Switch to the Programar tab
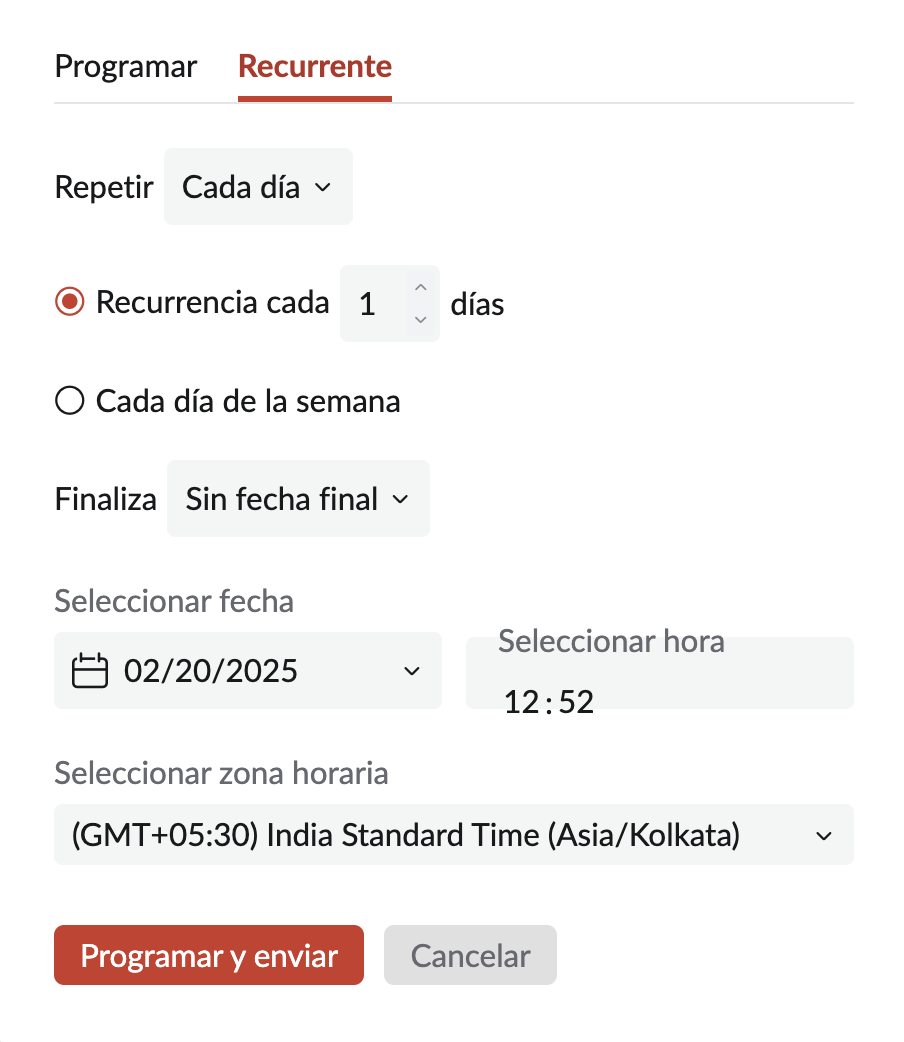Viewport: 904px width, 1042px height. click(x=126, y=67)
